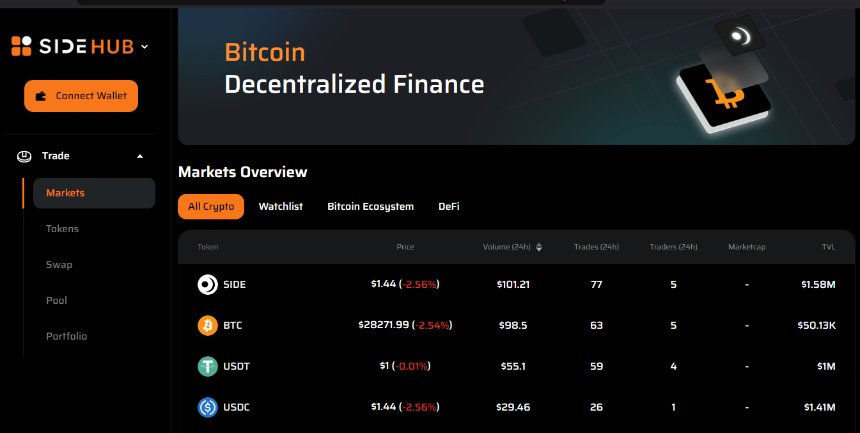Click the Side Hub orange logo icon
The height and width of the screenshot is (433, 860).
coord(21,46)
